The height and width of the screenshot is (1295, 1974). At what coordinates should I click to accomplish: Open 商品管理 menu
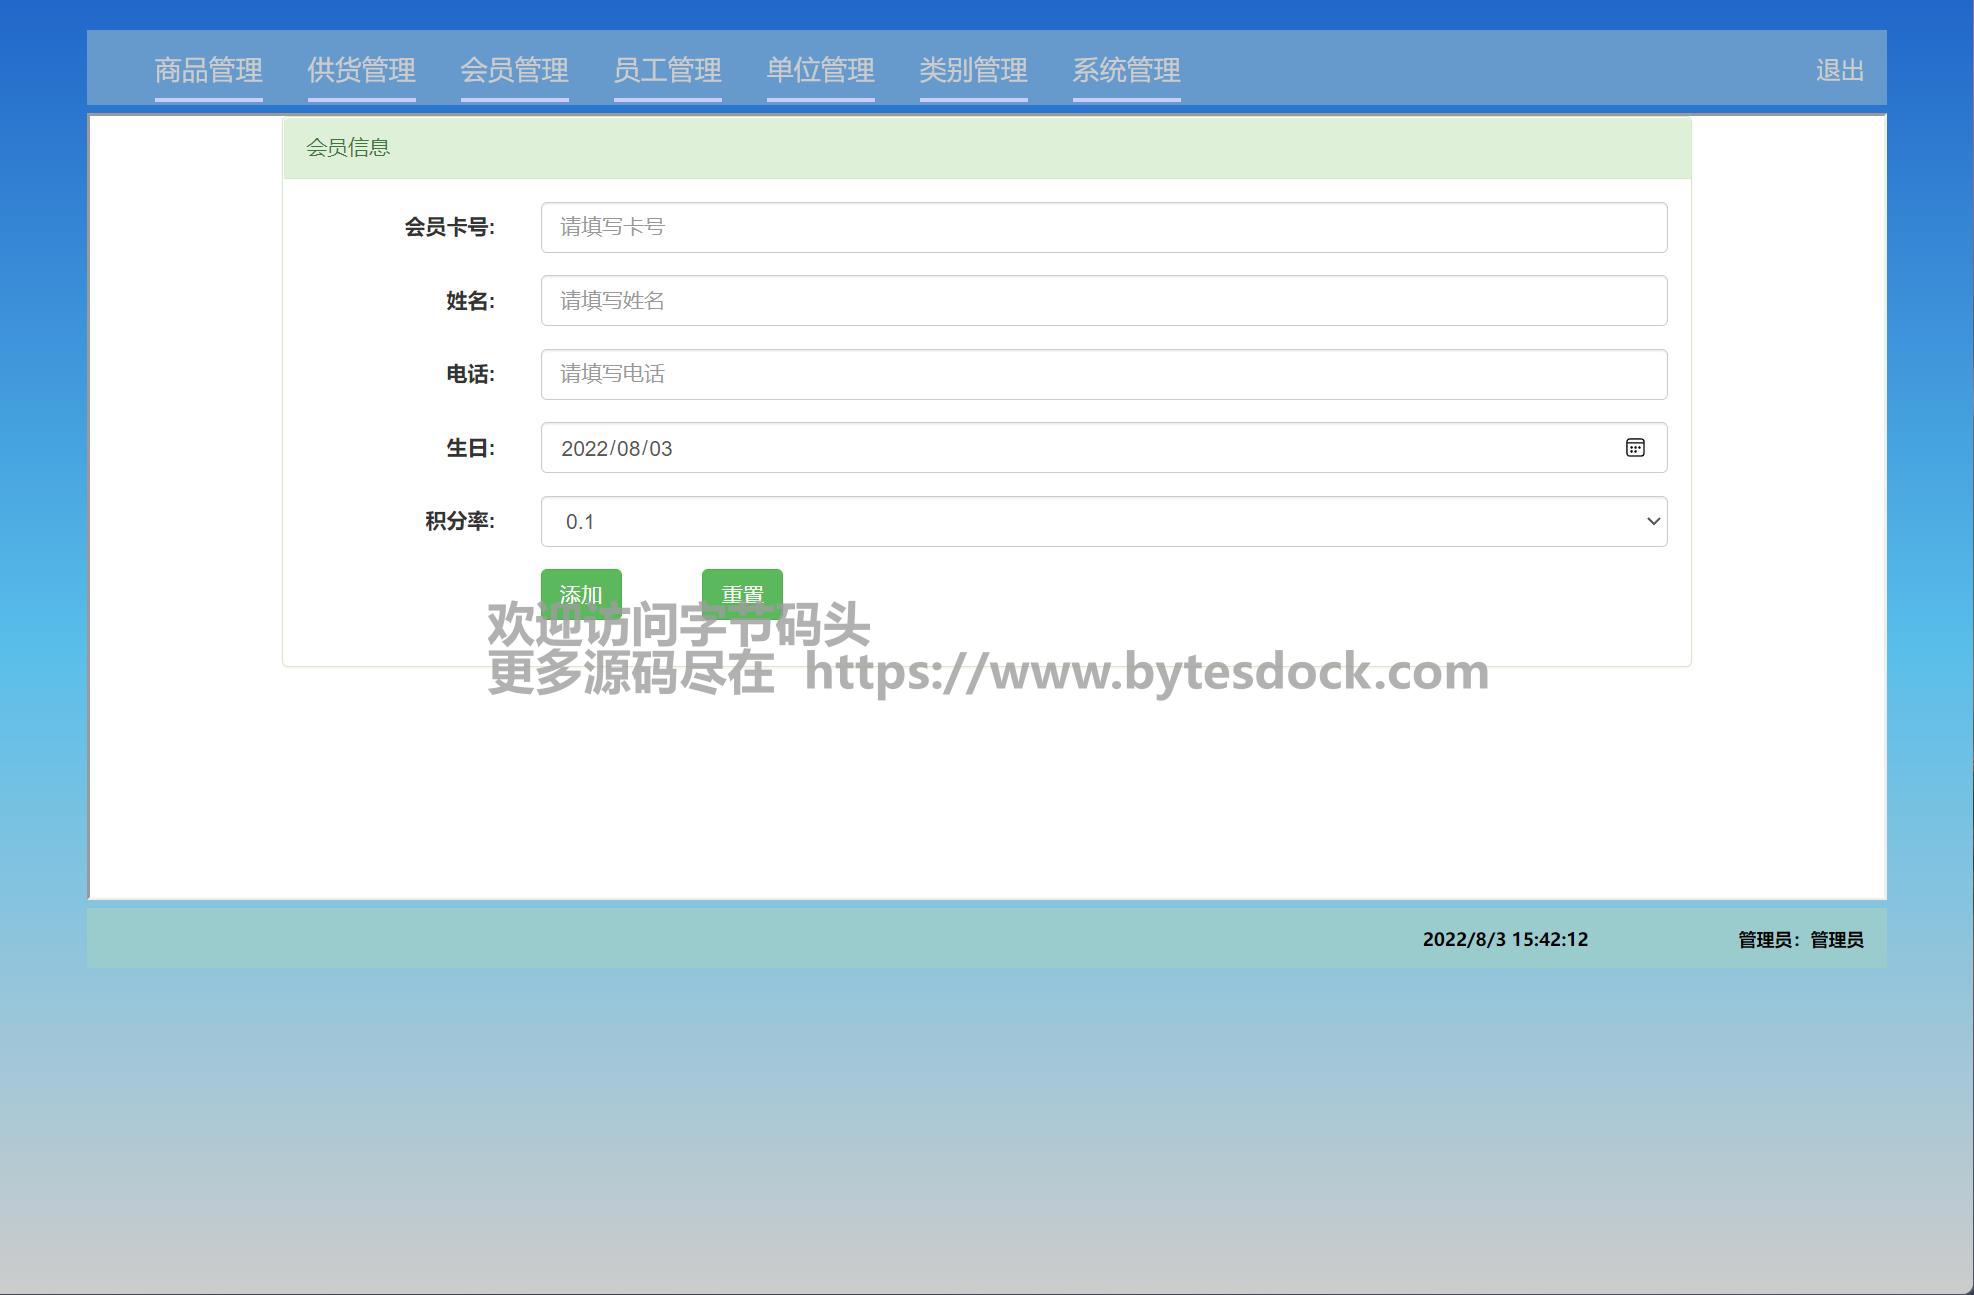pos(208,70)
